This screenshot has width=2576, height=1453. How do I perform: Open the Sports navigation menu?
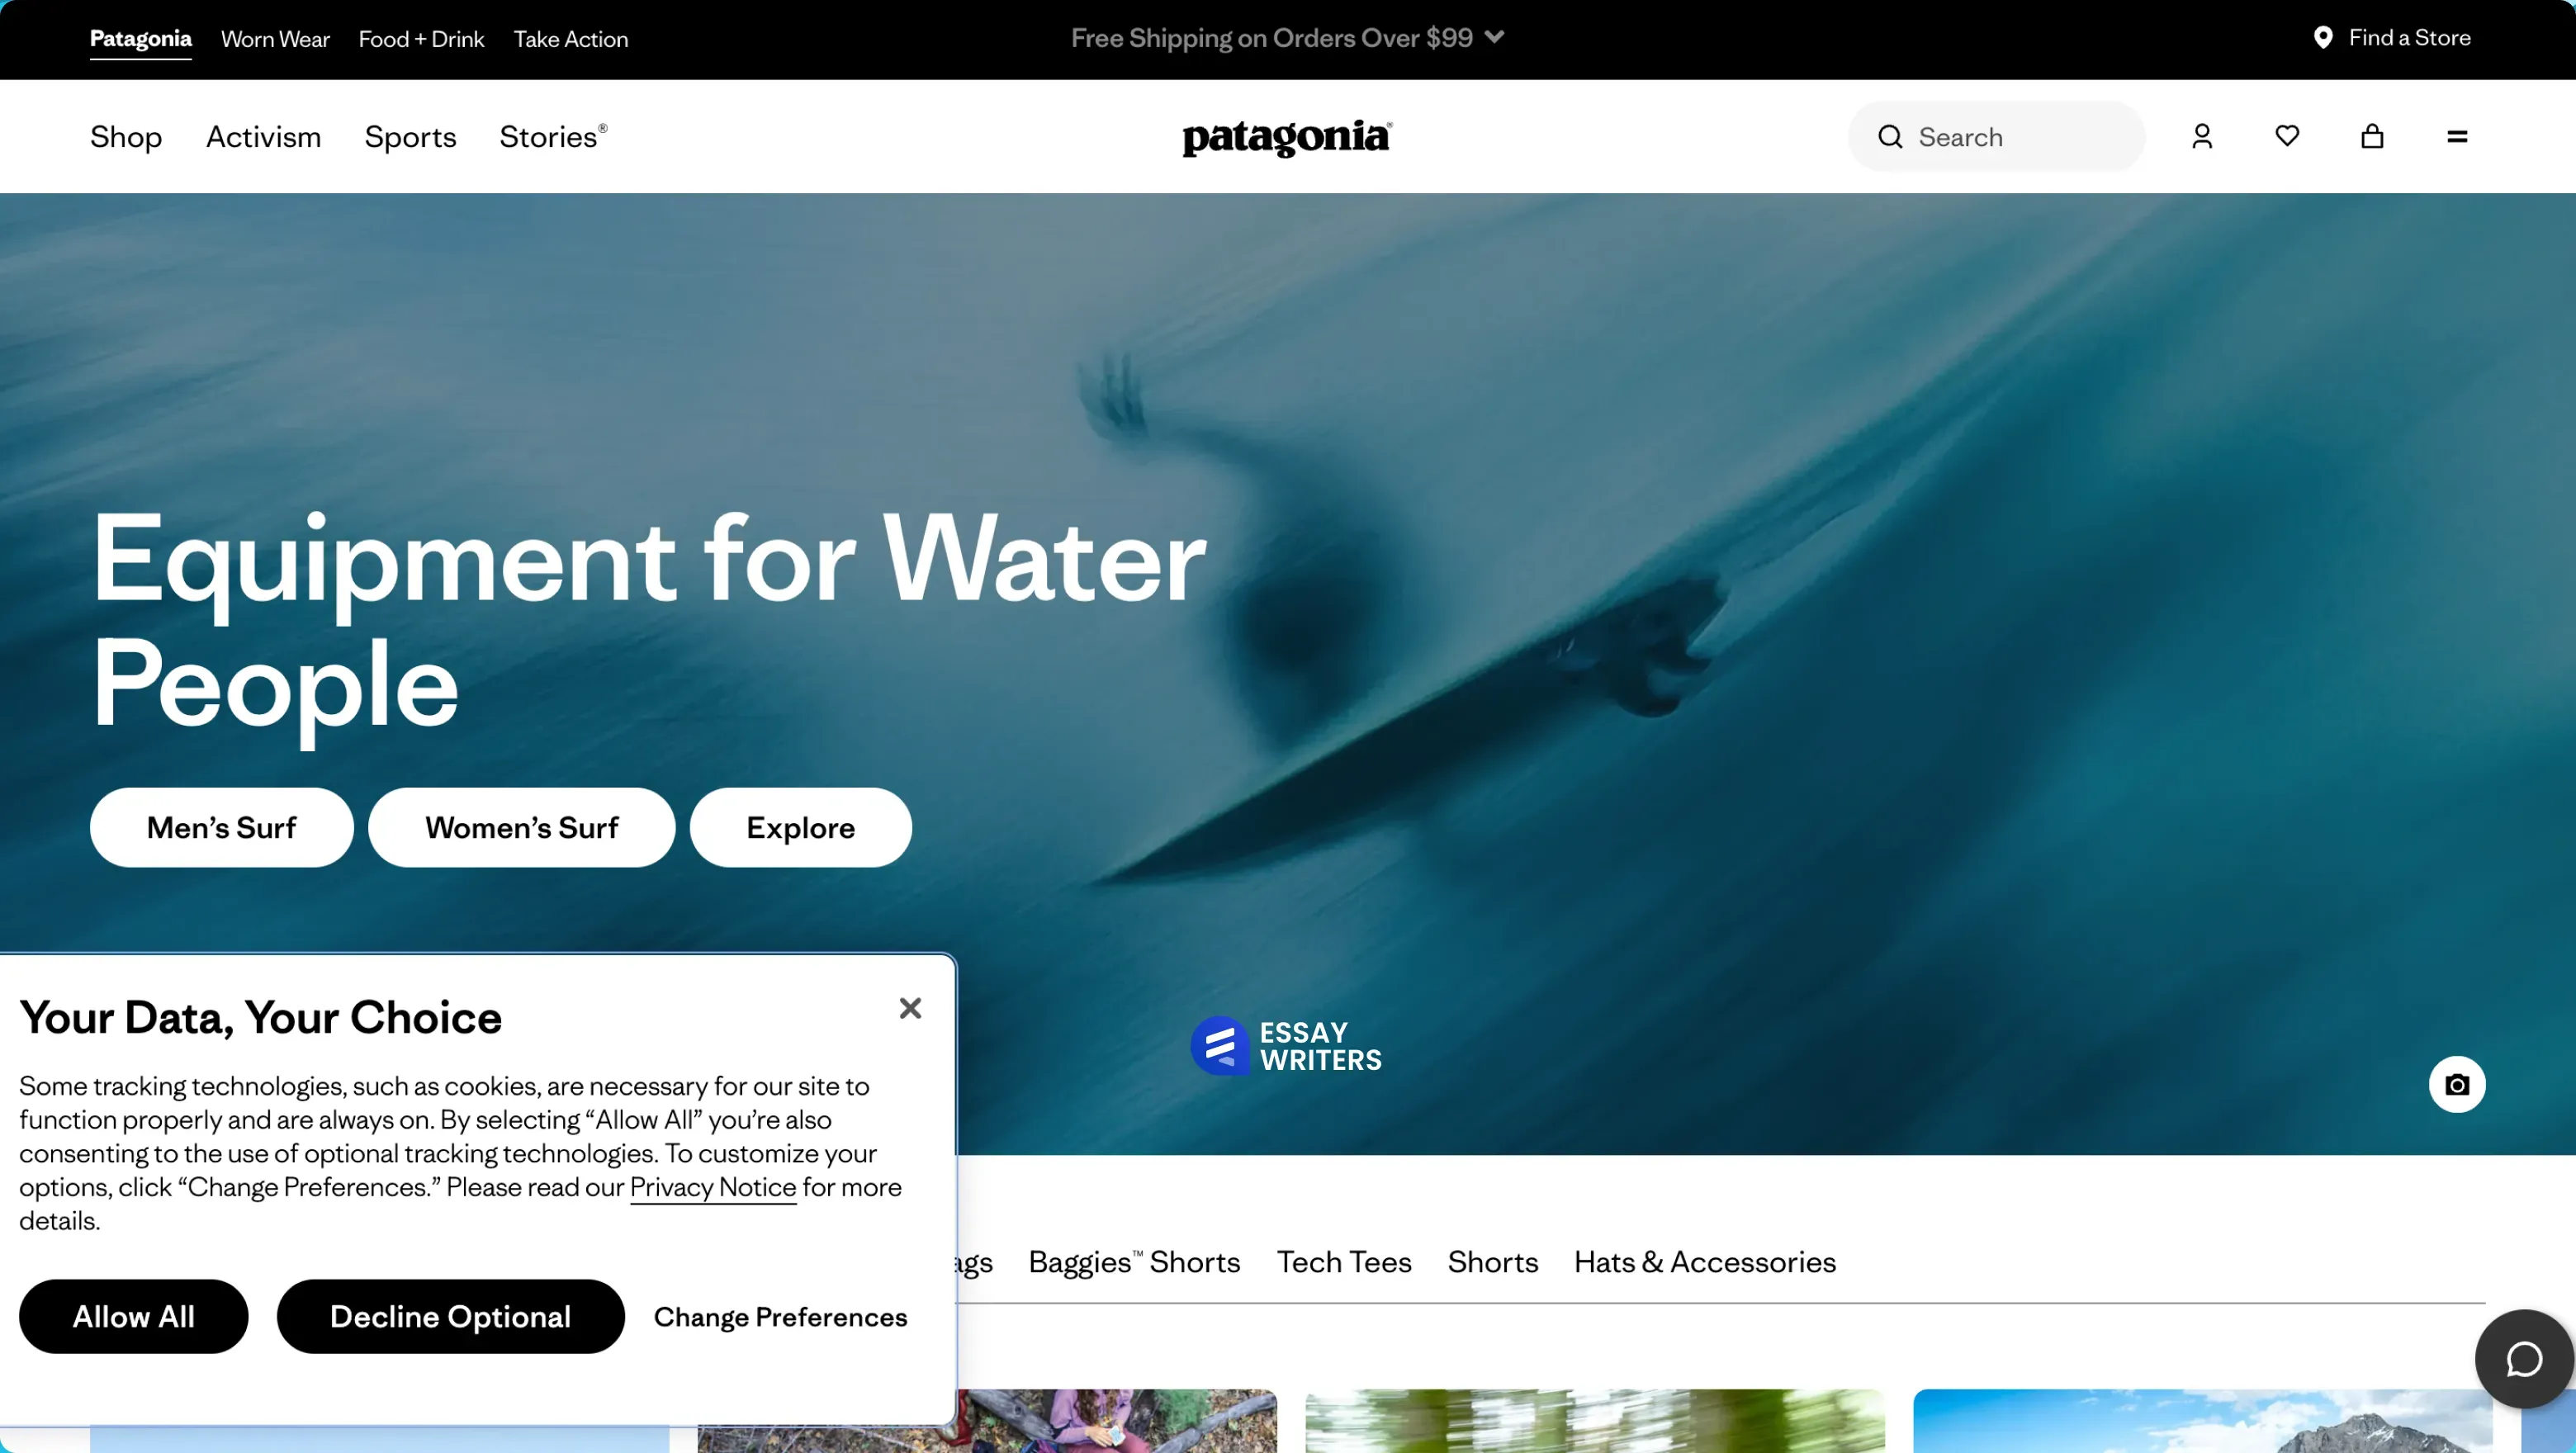410,137
